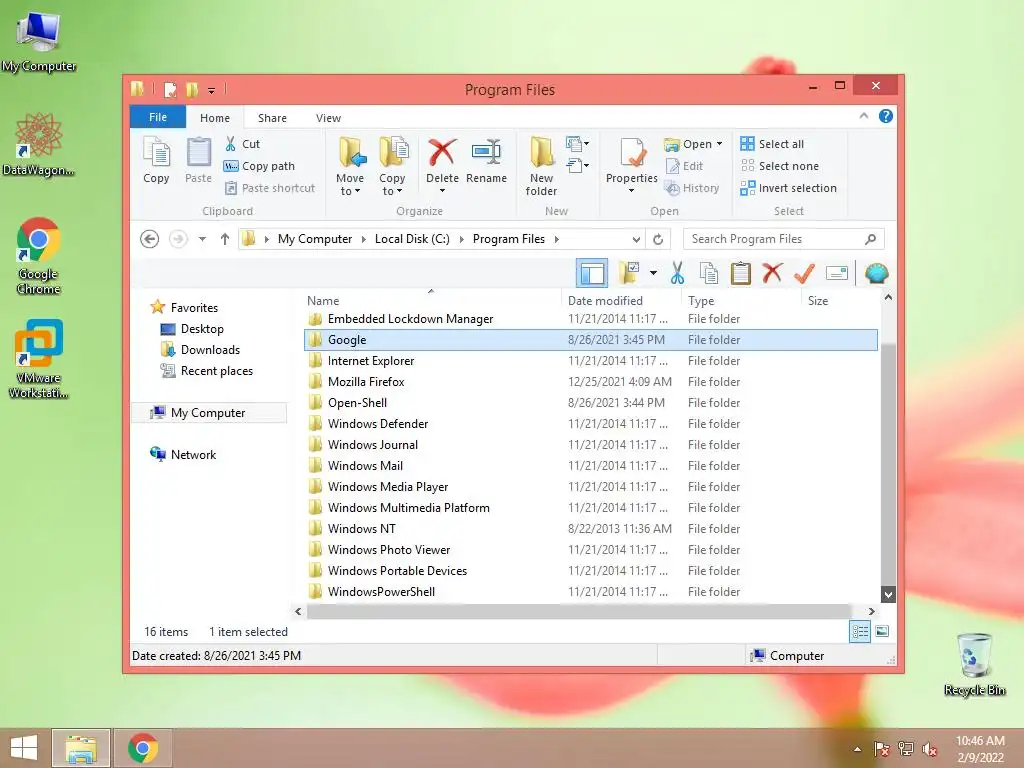Viewport: 1024px width, 768px height.
Task: Select Recent places in the navigation pane
Action: [x=216, y=371]
